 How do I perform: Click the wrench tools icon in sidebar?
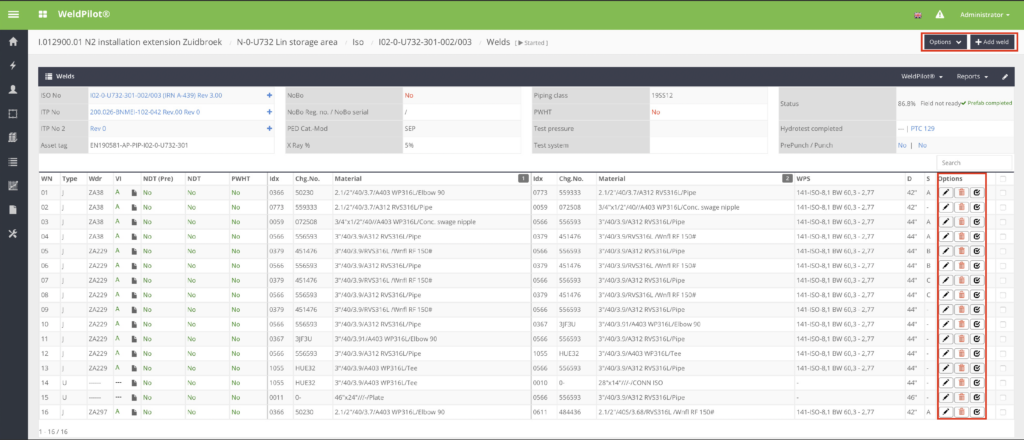click(12, 234)
